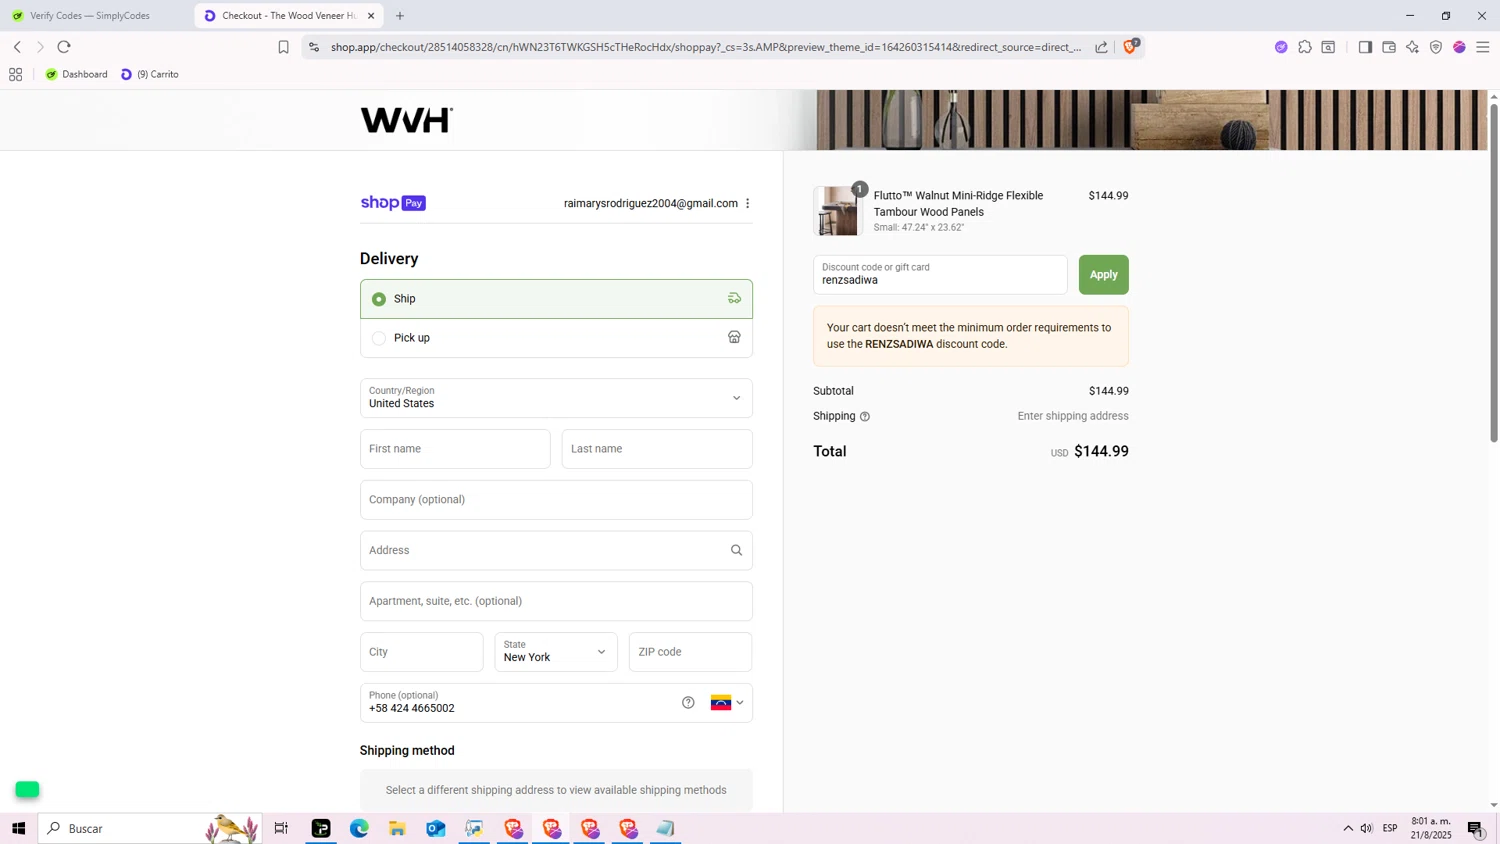Screen dimensions: 1500x844
Task: Open Task View on the taskbar
Action: tap(281, 828)
